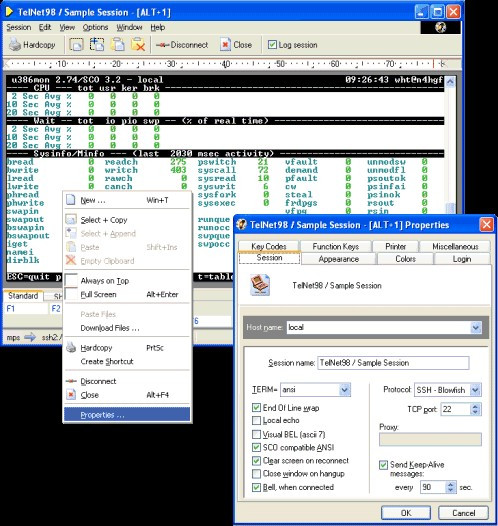Toggle Visual BEL (ascii 7) checkbox
This screenshot has width=498, height=526.
[256, 434]
